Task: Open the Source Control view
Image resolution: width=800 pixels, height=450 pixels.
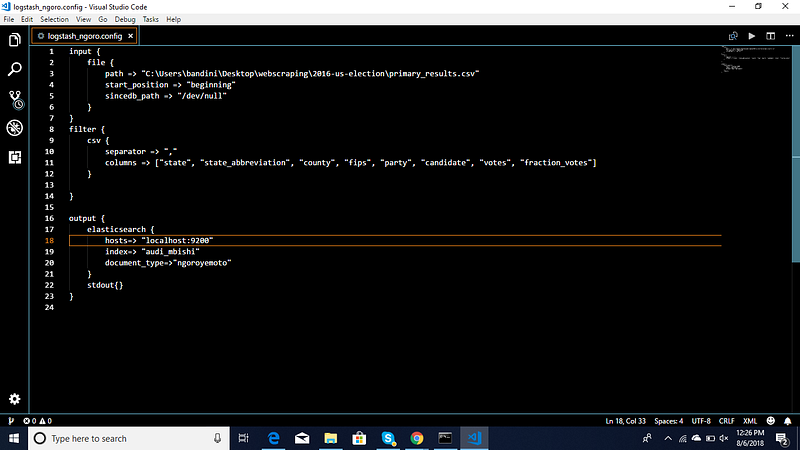Action: click(15, 99)
